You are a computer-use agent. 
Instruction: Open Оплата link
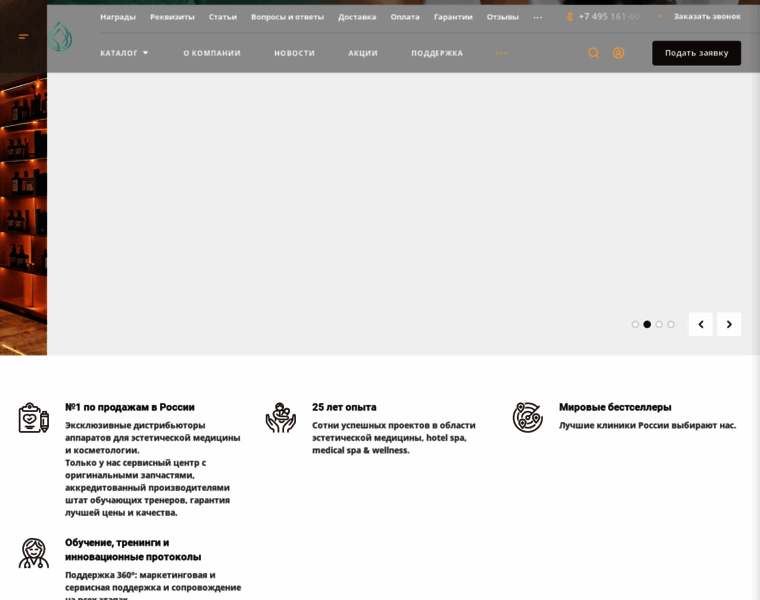405,17
